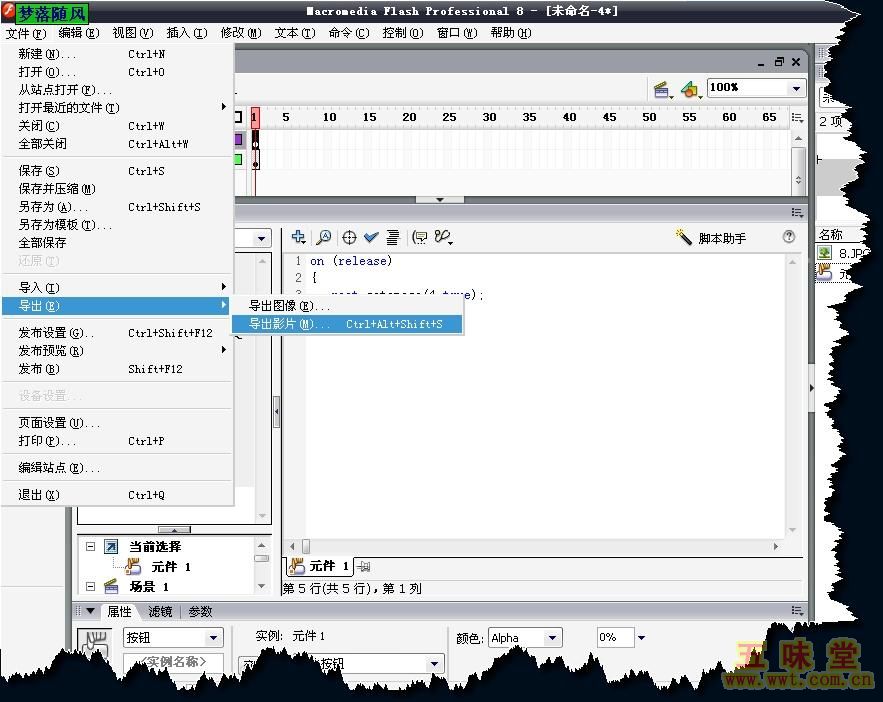Click the show code hint icon
The width and height of the screenshot is (883, 702).
[x=419, y=238]
